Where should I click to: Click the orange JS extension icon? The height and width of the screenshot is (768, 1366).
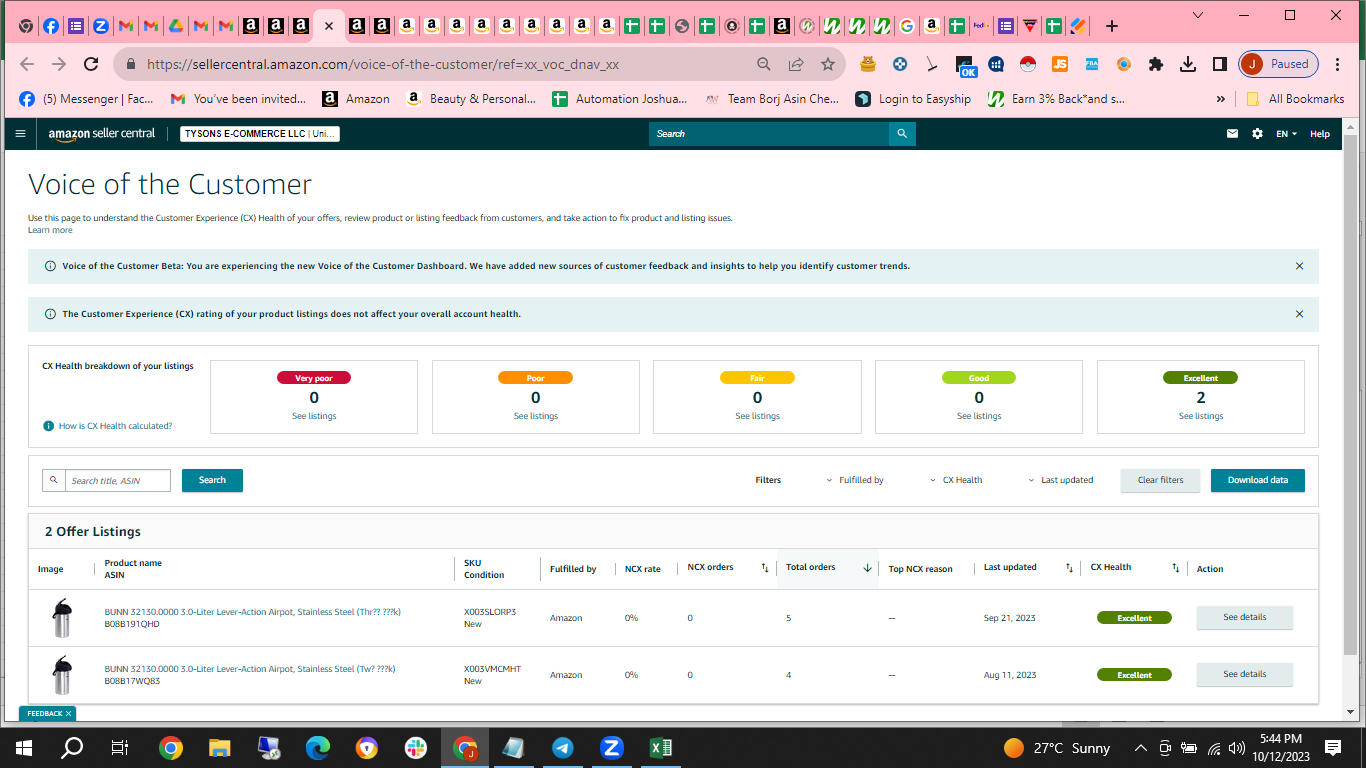coord(1059,64)
